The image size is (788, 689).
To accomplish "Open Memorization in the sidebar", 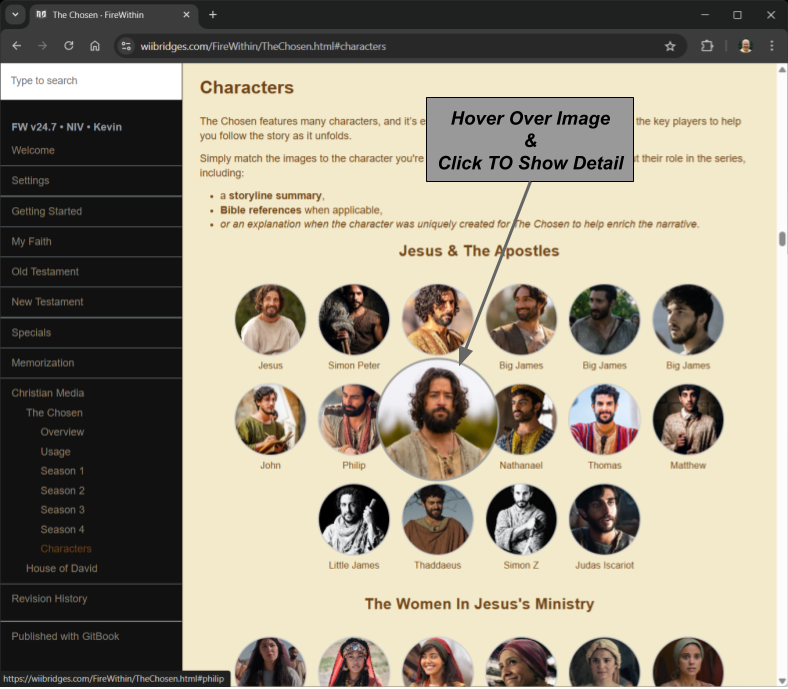I will tap(43, 363).
